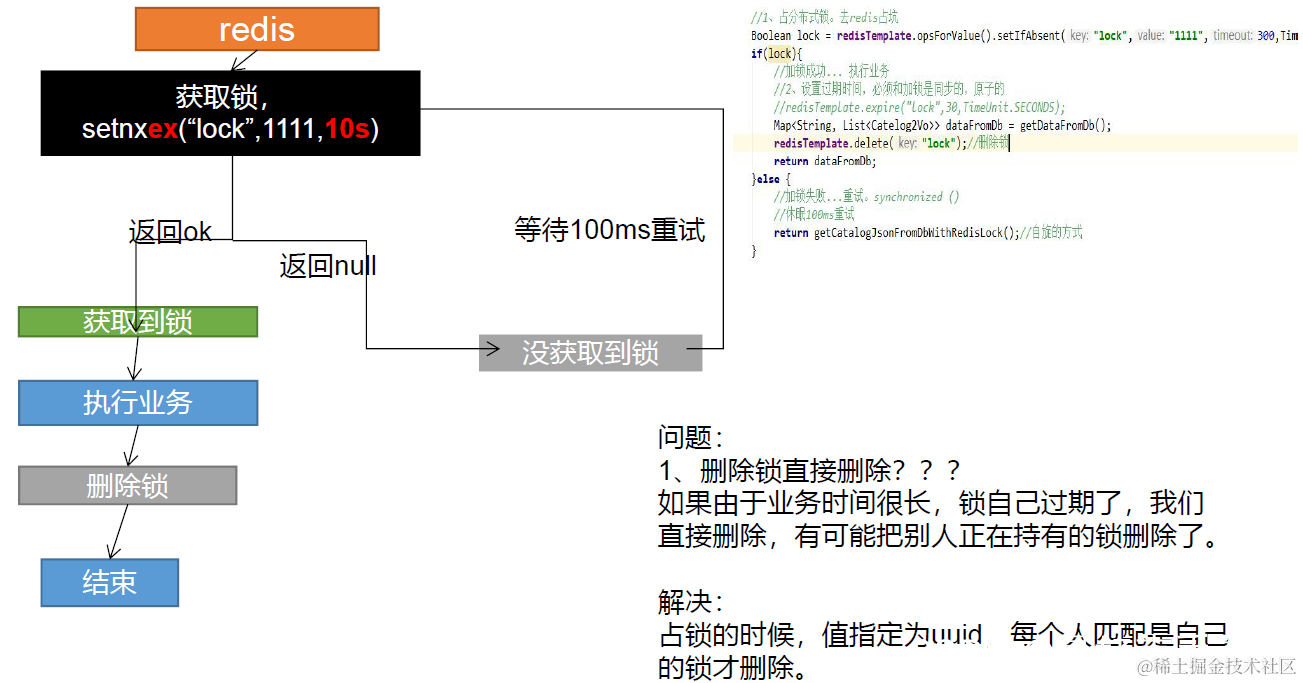The width and height of the screenshot is (1303, 683).
Task: Click the gray "没获取到锁" box
Action: pos(591,352)
